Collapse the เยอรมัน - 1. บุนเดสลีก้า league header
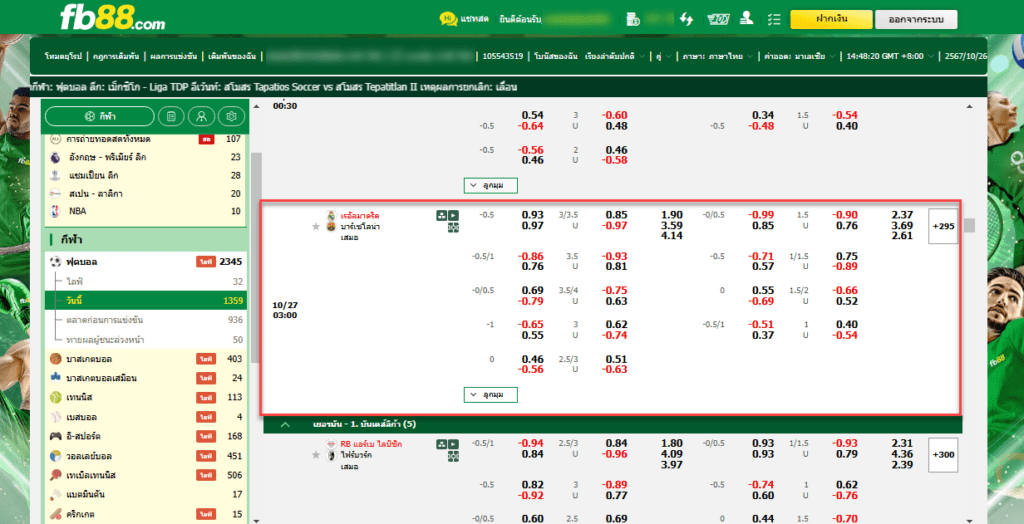The image size is (1024, 524). coord(285,425)
